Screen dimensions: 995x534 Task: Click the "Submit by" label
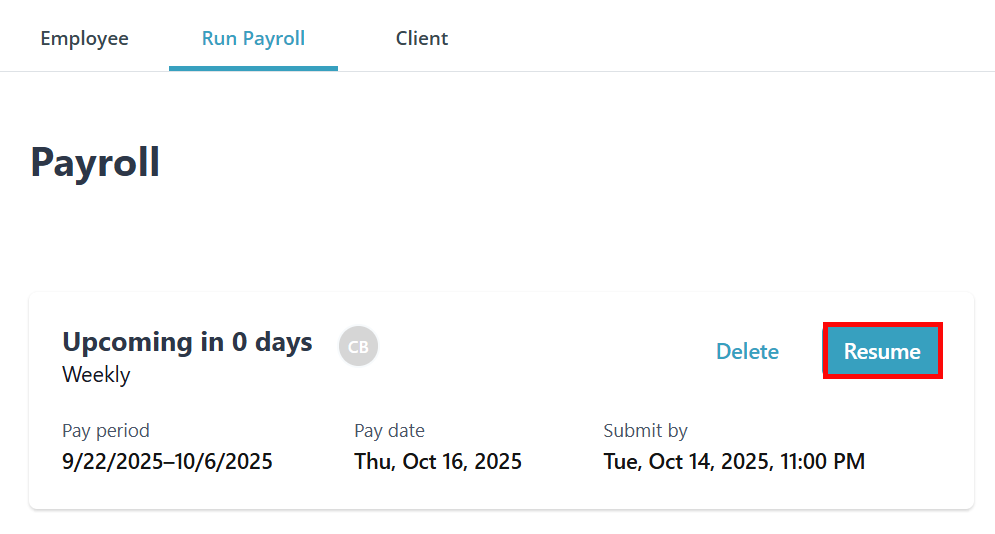(x=645, y=431)
